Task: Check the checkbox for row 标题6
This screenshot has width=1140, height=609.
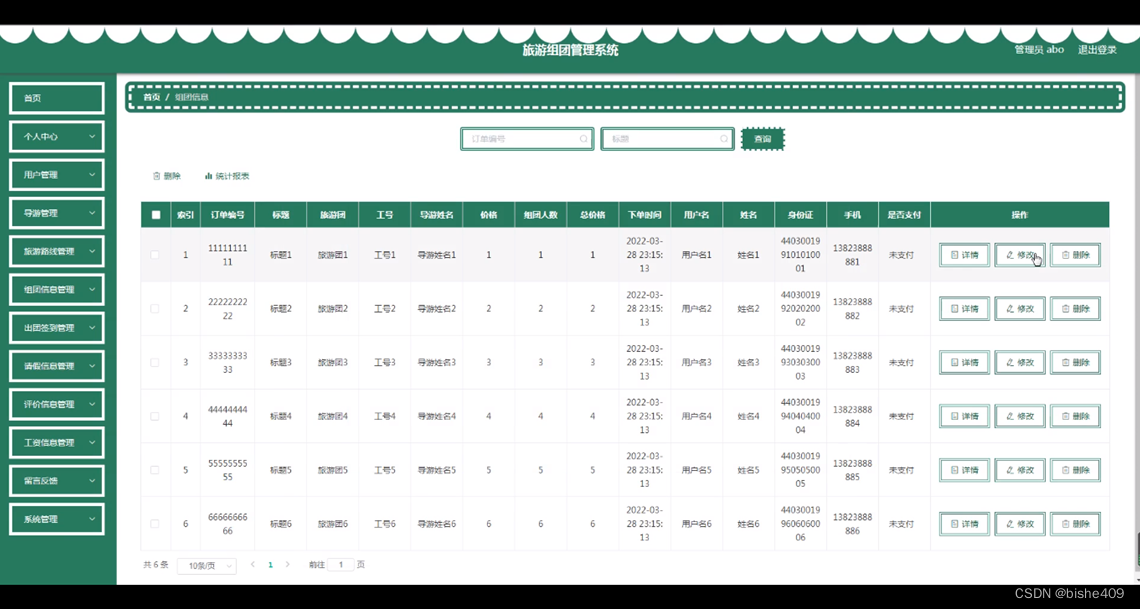Action: click(x=155, y=524)
